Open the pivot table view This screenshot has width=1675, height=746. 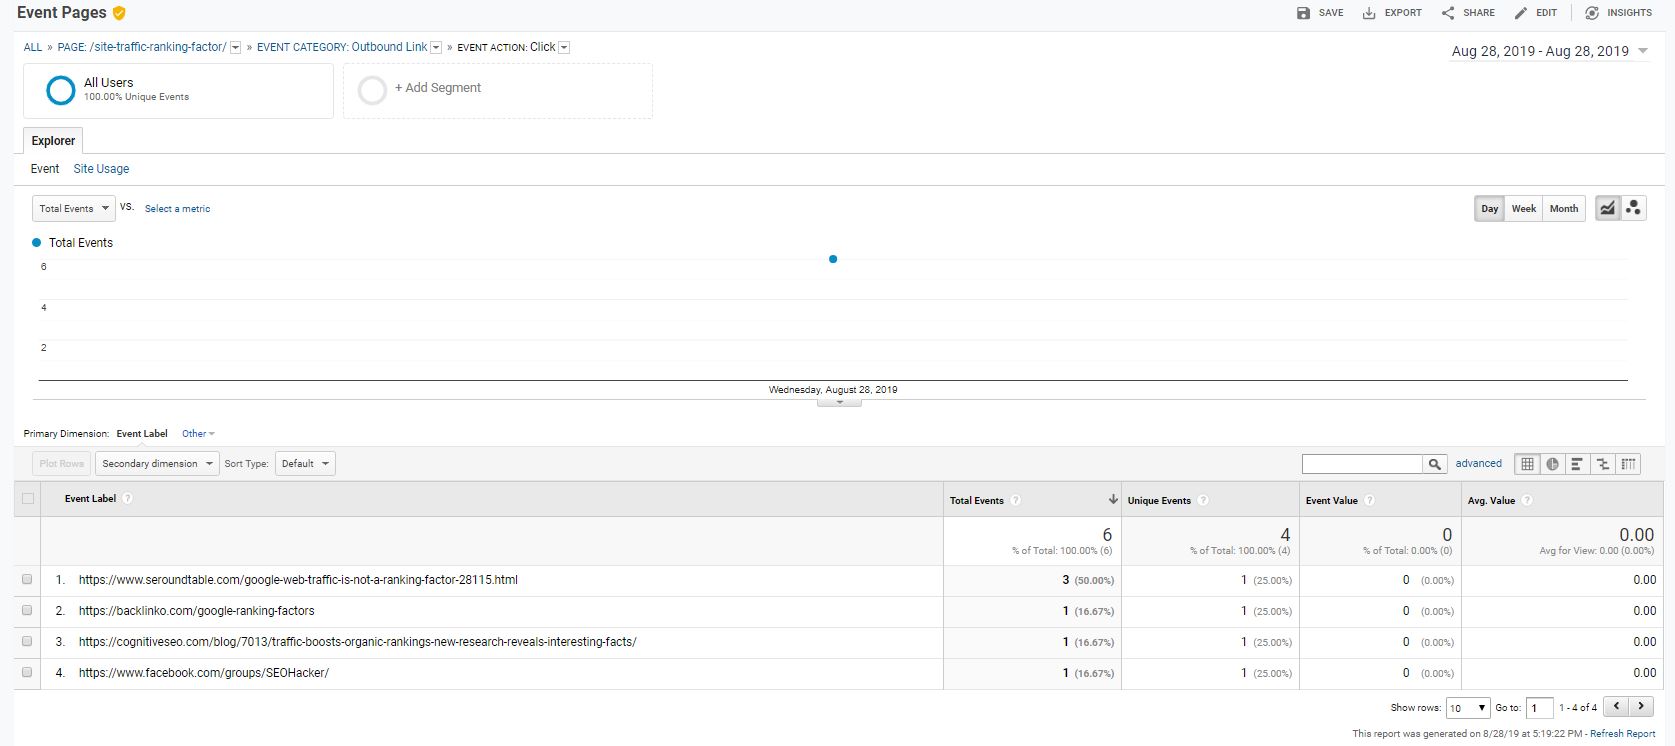point(1629,464)
